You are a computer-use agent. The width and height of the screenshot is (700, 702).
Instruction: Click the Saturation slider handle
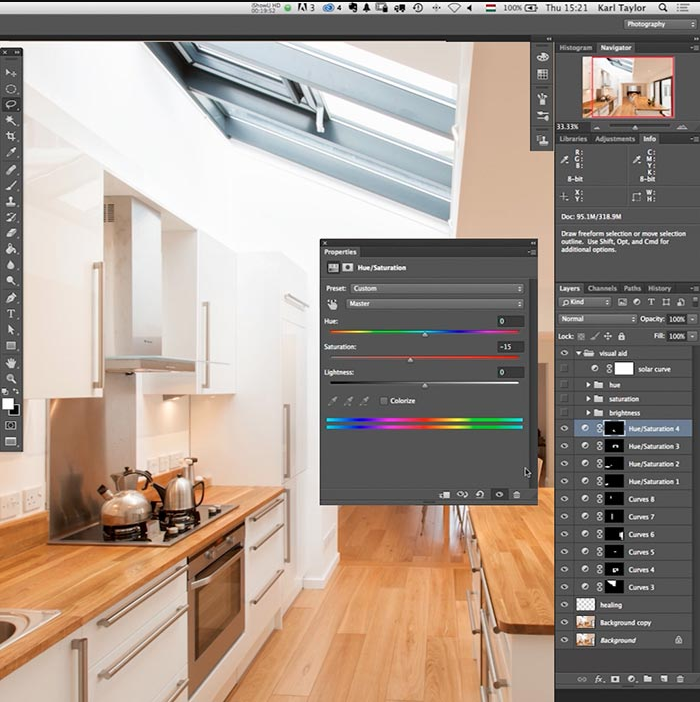tap(410, 359)
